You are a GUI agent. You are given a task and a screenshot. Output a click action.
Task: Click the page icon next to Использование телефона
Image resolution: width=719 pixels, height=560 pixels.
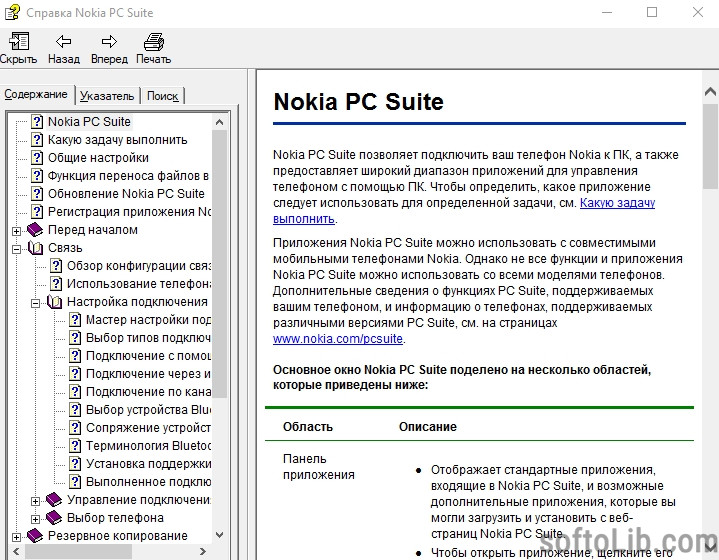[x=56, y=283]
